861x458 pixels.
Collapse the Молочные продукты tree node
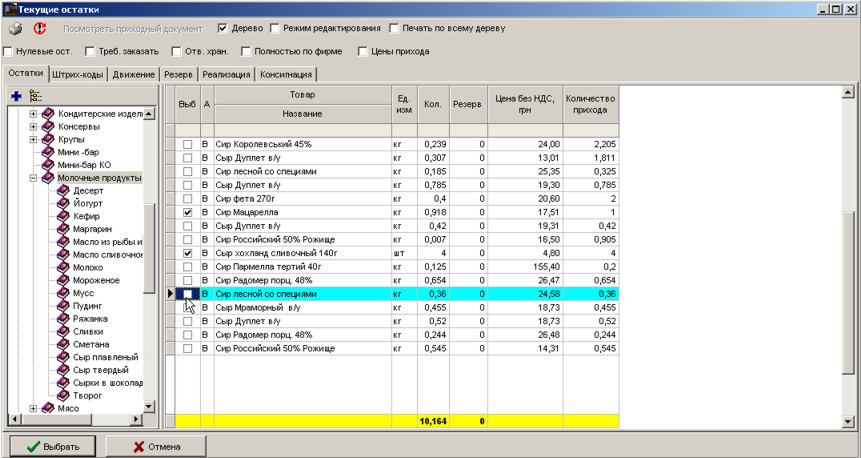33,178
